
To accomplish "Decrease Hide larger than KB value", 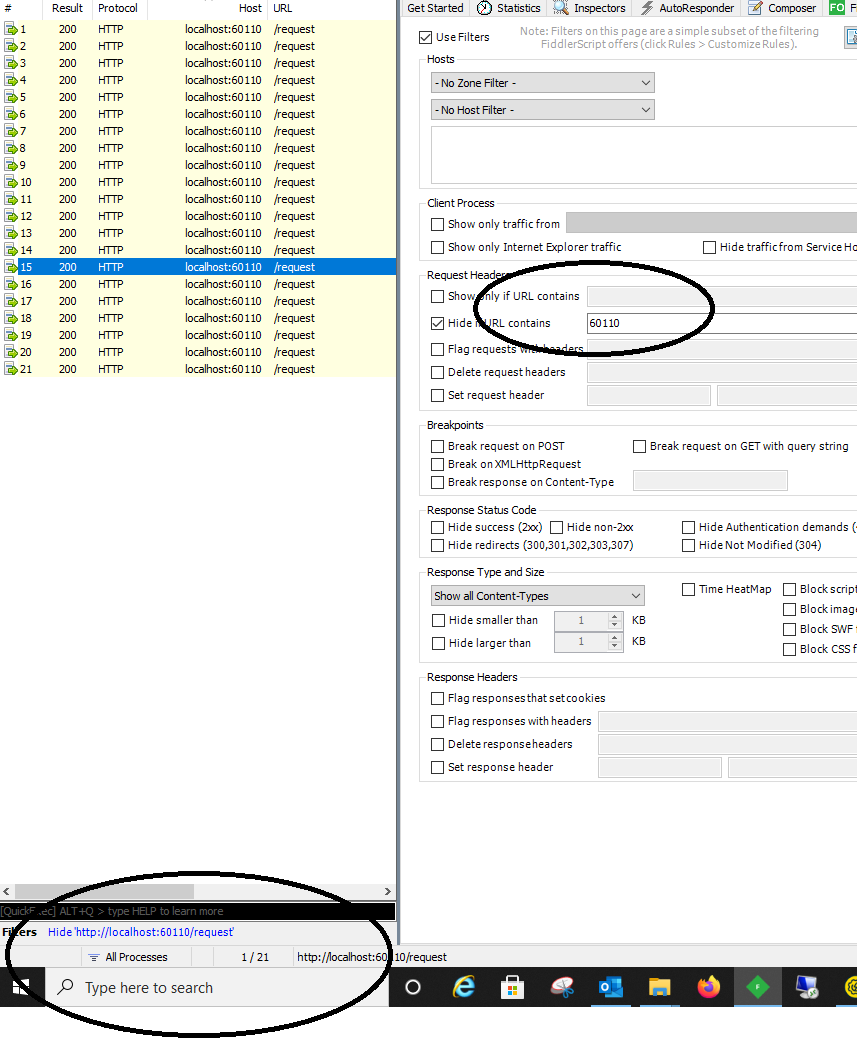I will 615,647.
